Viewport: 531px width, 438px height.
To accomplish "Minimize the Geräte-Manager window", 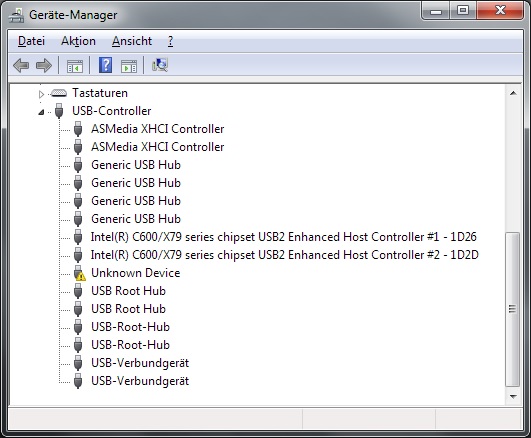I will click(436, 11).
